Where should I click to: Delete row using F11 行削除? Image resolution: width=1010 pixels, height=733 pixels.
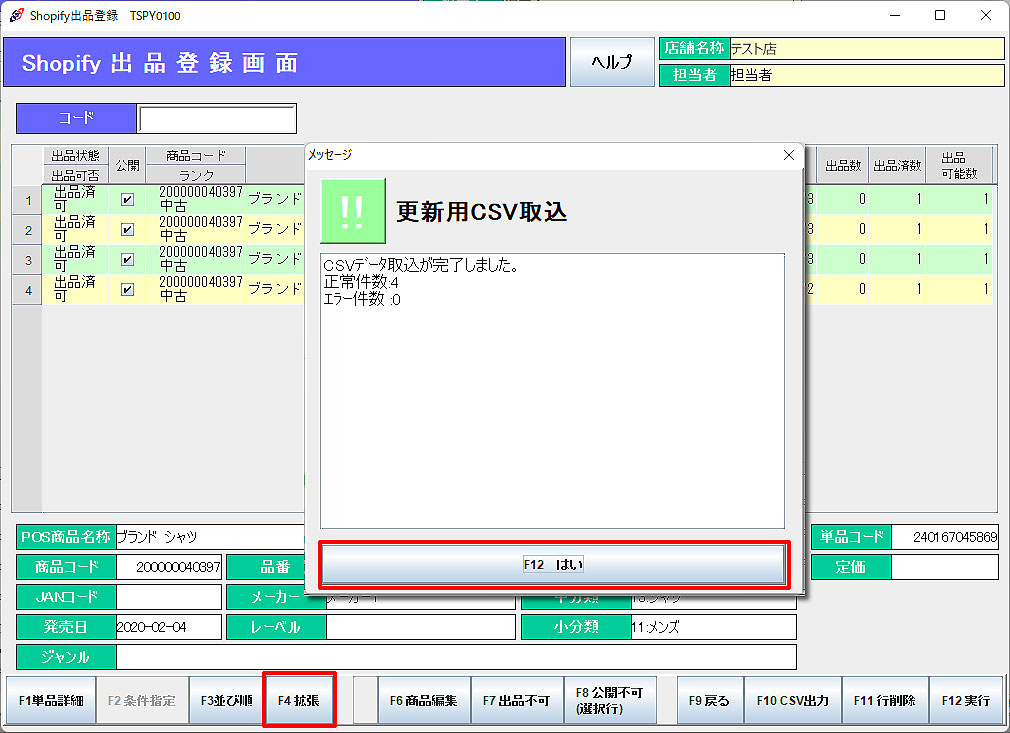coord(884,700)
